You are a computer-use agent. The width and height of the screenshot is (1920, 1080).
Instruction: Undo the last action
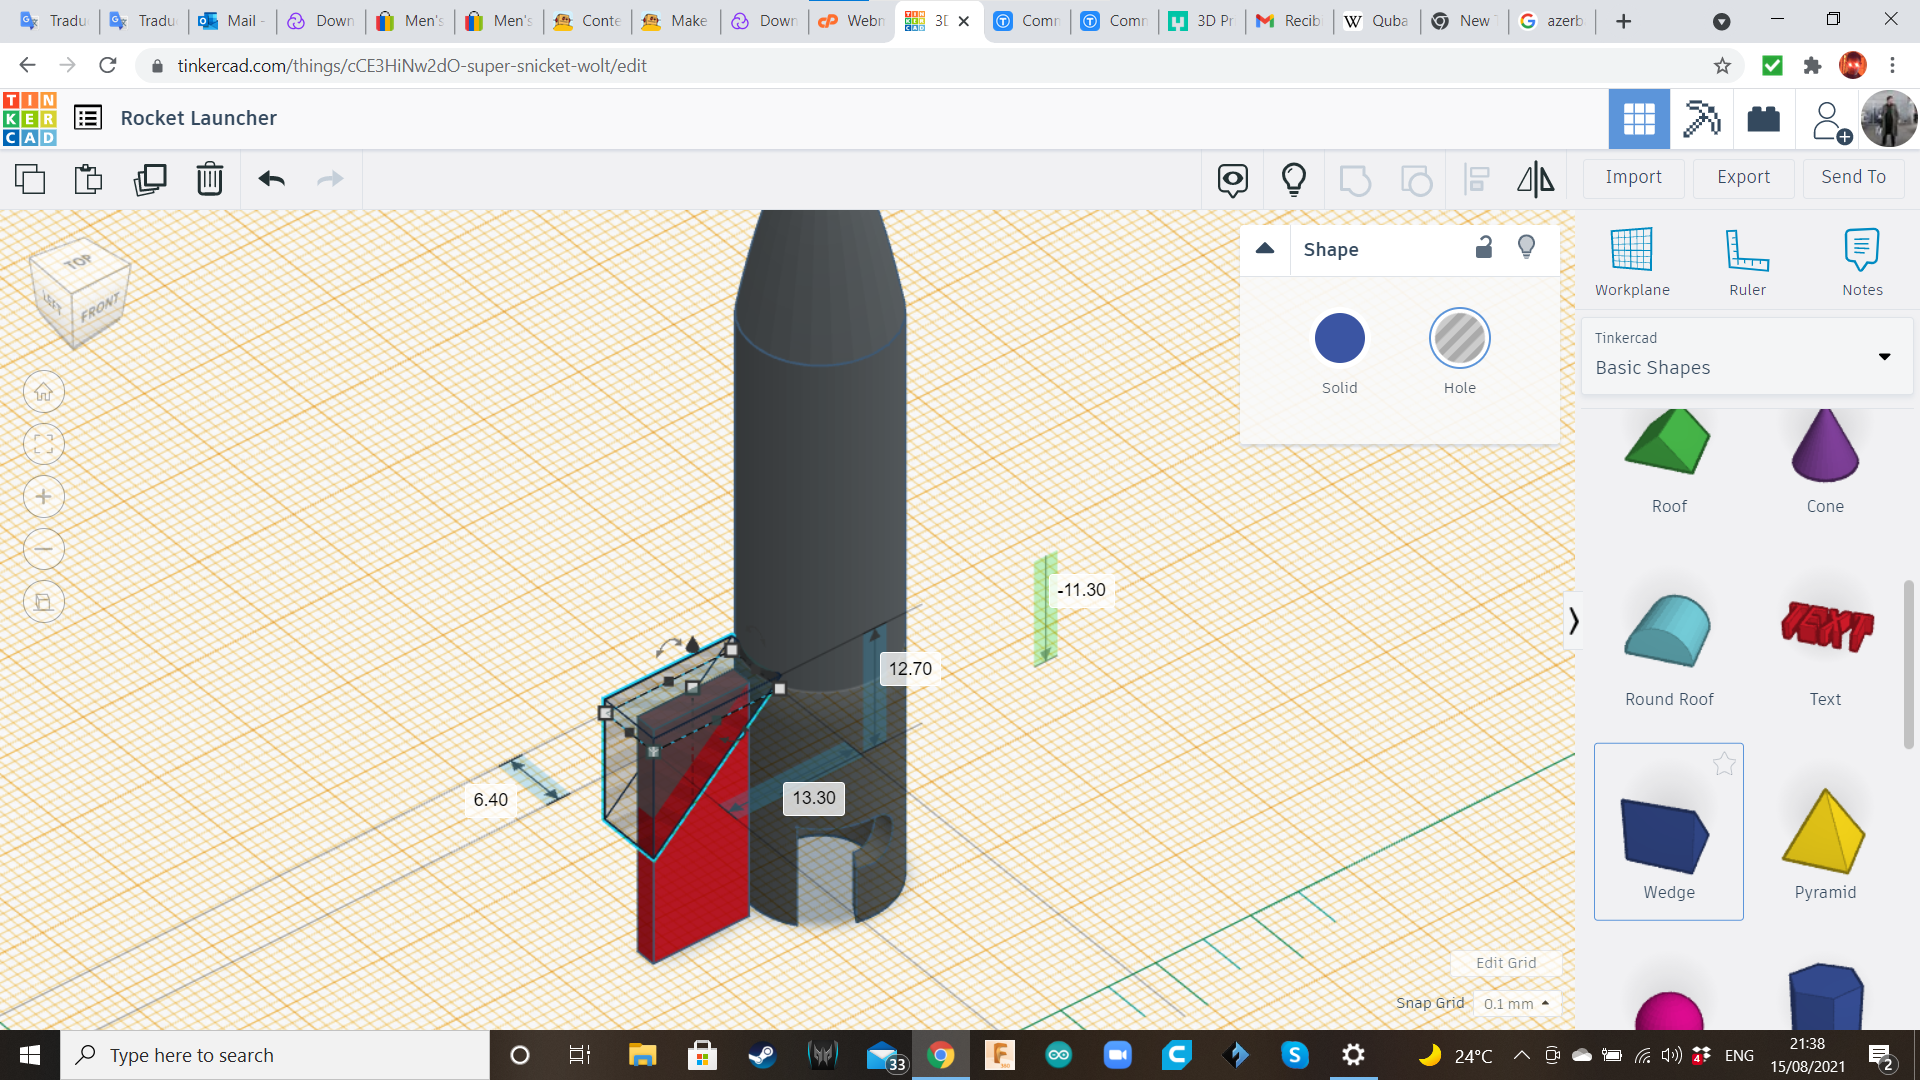tap(271, 179)
